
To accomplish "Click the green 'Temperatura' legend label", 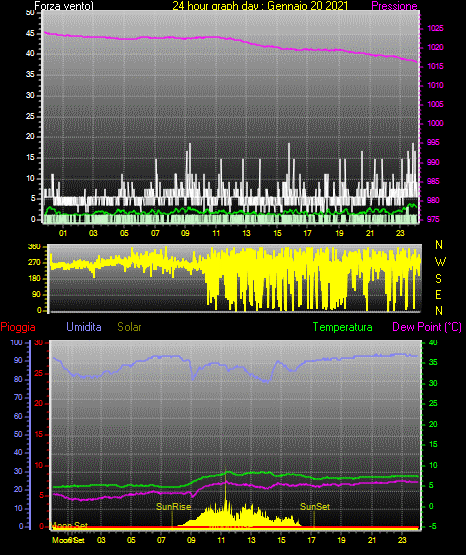I will 343,327.
